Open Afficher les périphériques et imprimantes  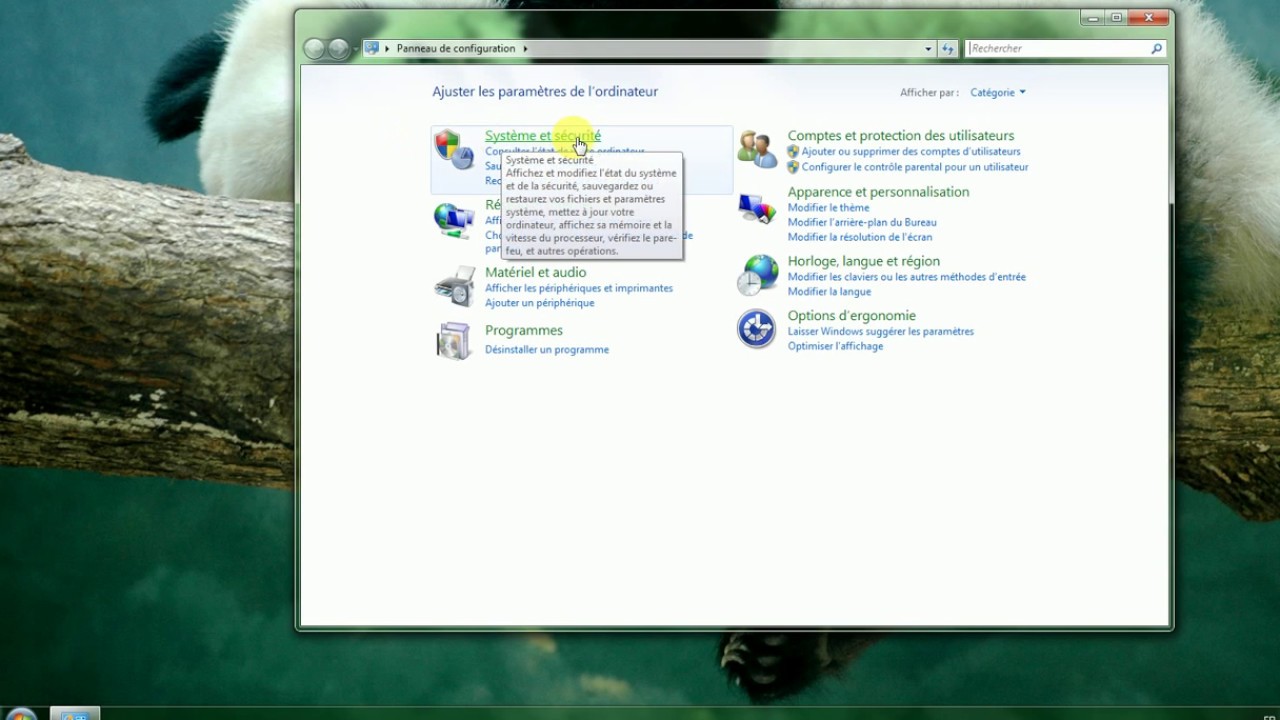pos(579,288)
